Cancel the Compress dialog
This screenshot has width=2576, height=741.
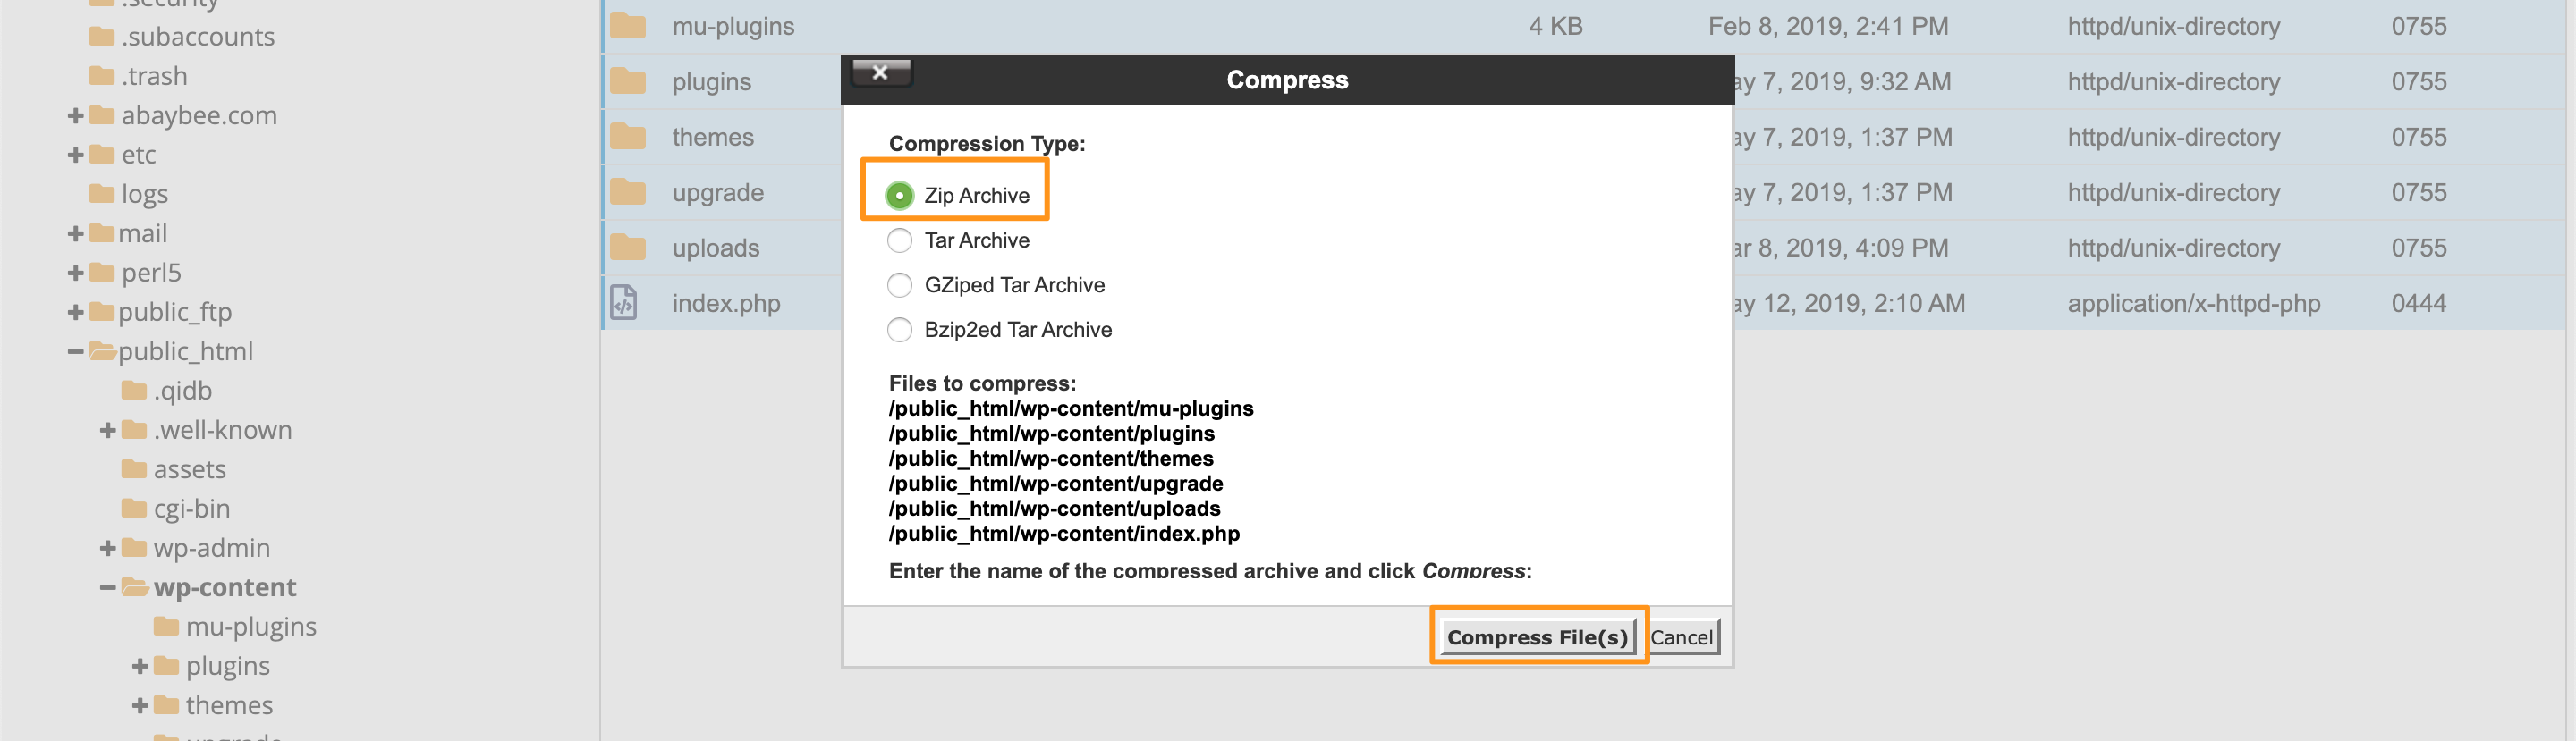pyautogui.click(x=1681, y=637)
